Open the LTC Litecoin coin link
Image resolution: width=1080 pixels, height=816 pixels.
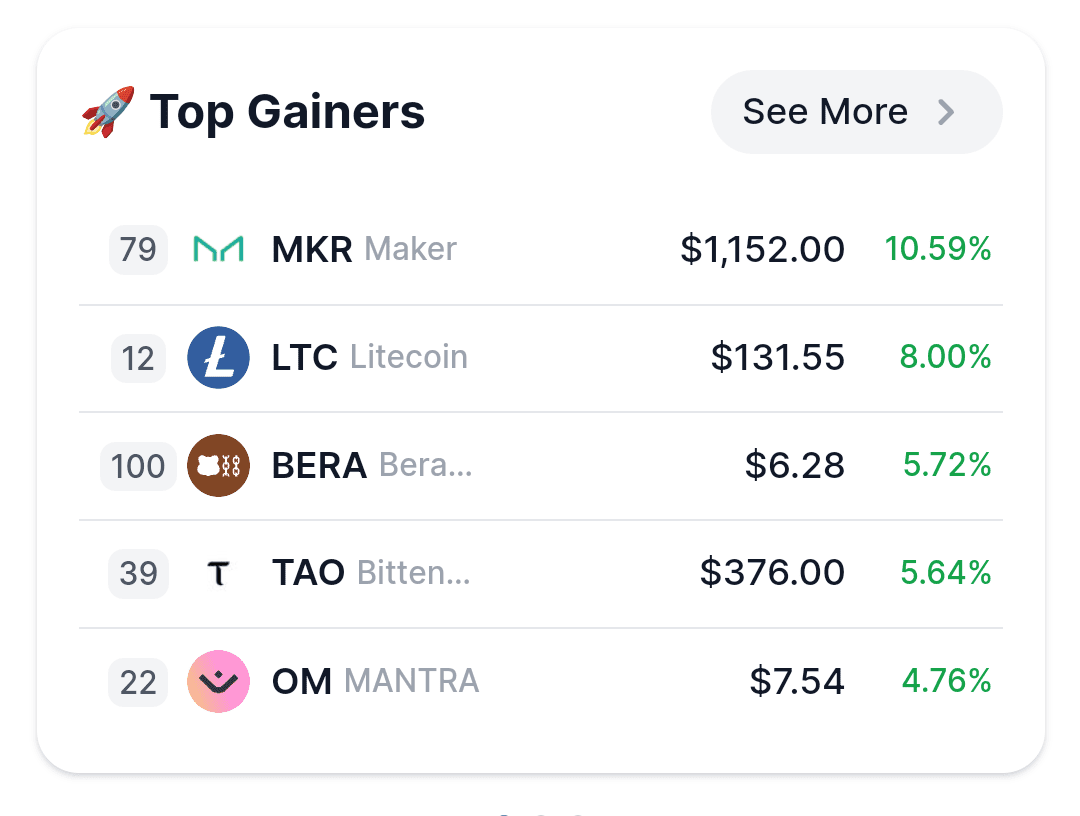pyautogui.click(x=369, y=357)
